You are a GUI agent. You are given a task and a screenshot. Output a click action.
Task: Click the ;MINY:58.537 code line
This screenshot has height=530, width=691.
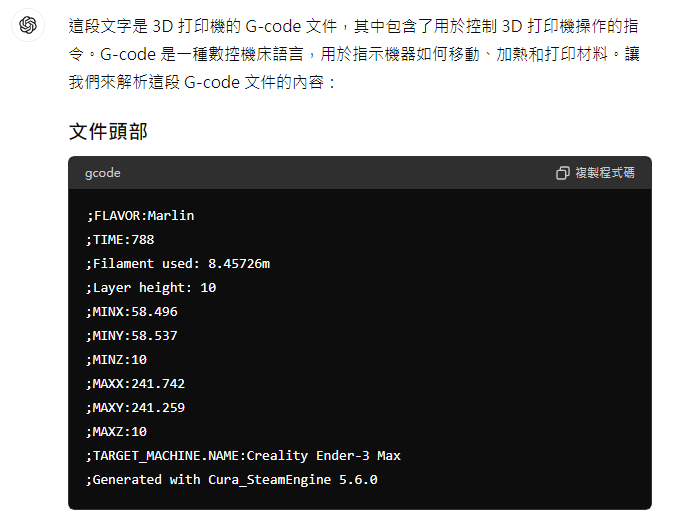(132, 336)
